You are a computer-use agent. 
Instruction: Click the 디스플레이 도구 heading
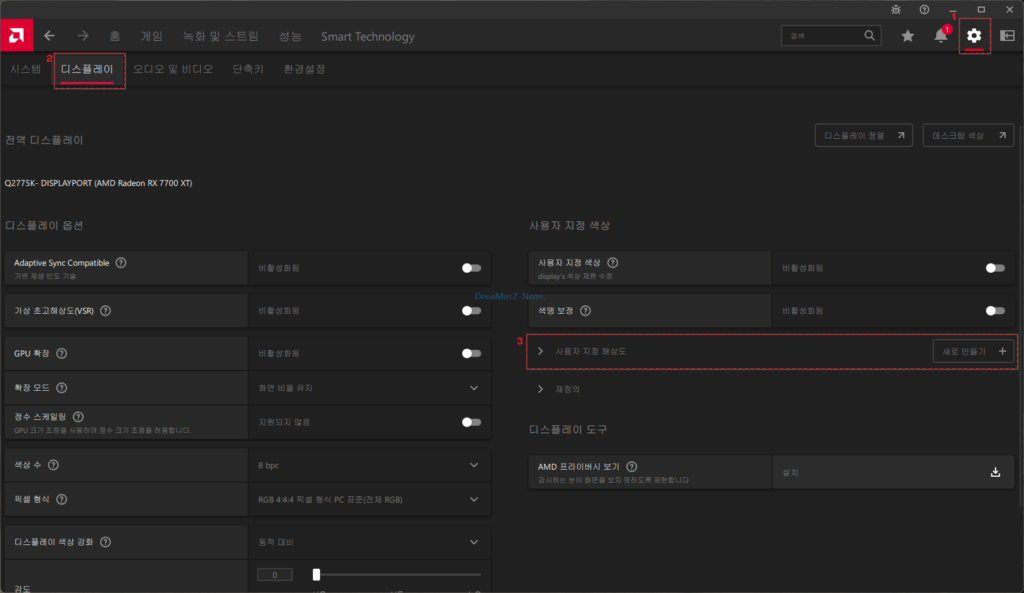pos(568,429)
